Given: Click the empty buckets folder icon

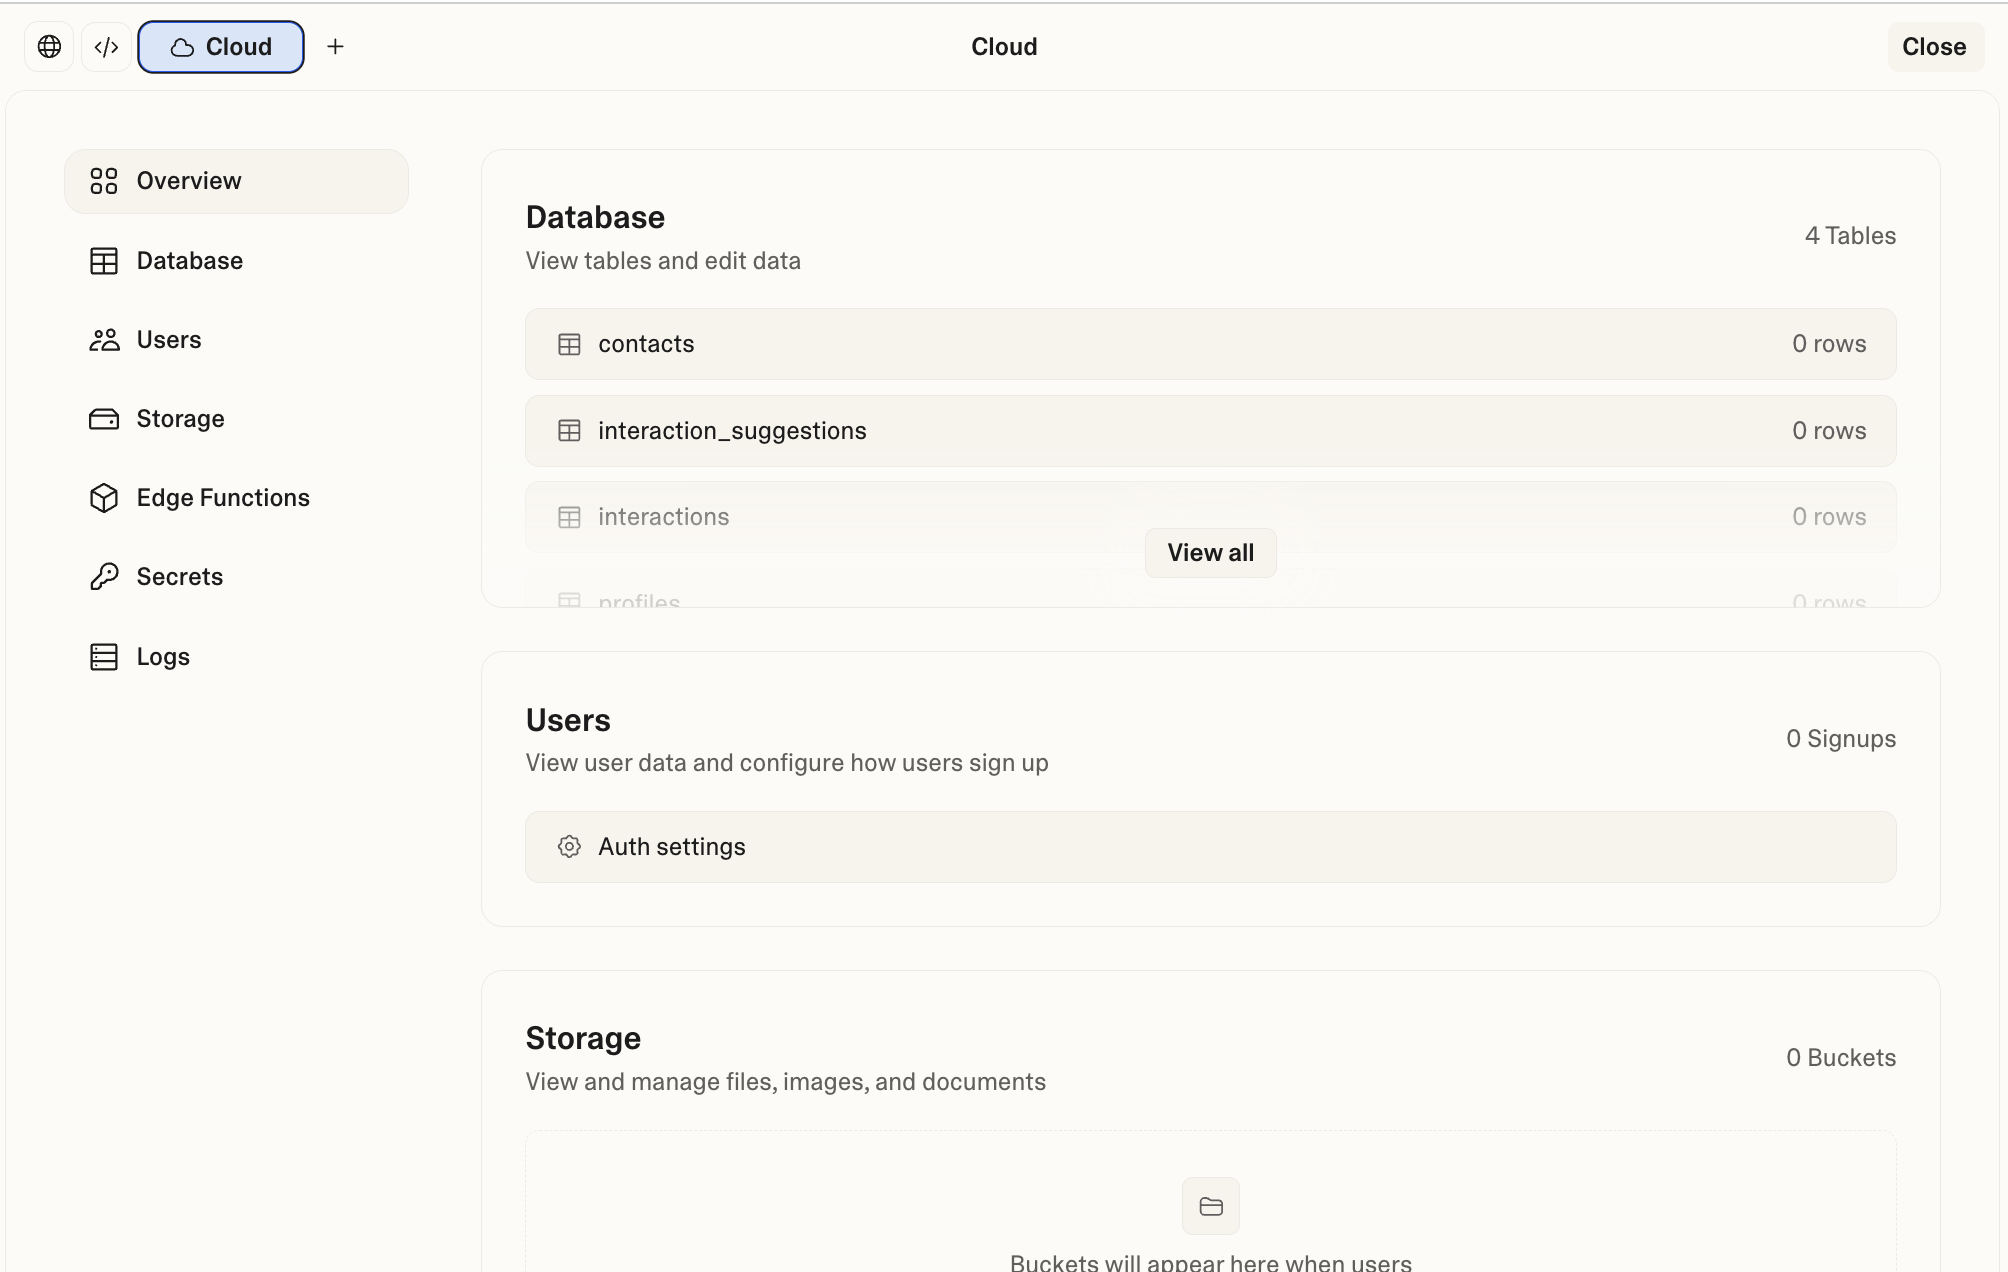Looking at the screenshot, I should click(x=1210, y=1206).
